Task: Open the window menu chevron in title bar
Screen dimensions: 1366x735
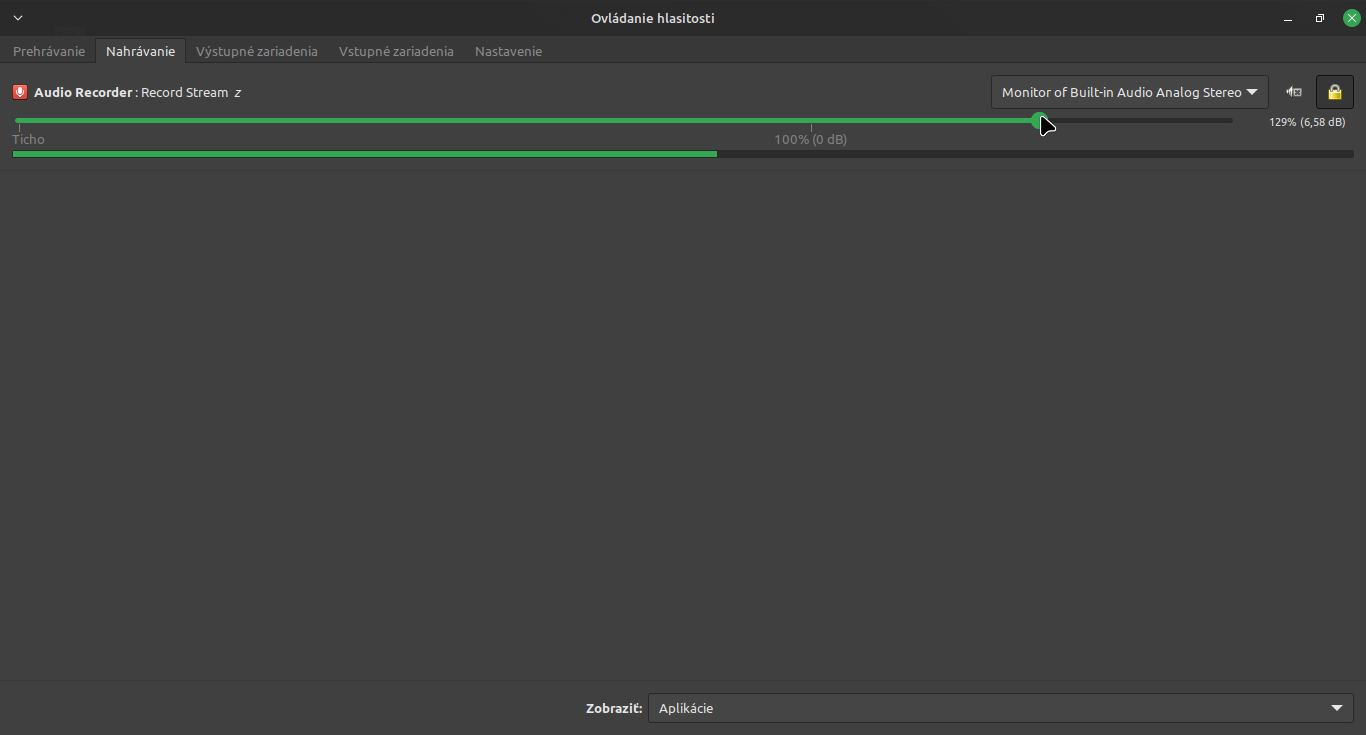Action: pyautogui.click(x=18, y=18)
